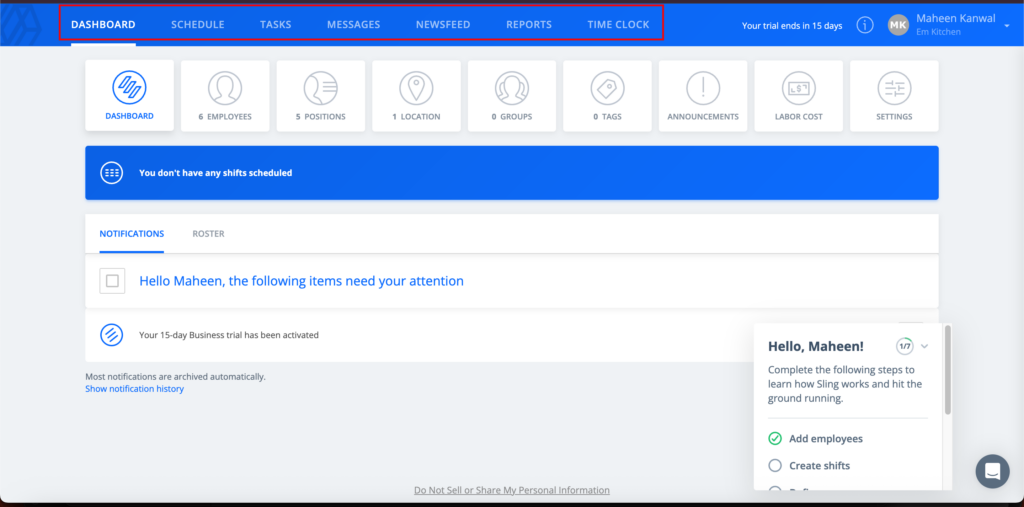
Task: Click Do Not Sell or Share link
Action: [512, 490]
